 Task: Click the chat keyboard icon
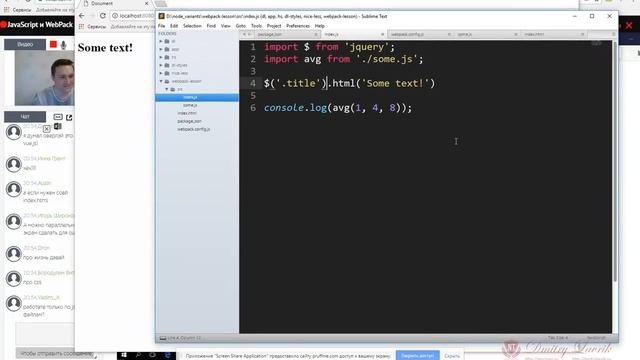58,117
